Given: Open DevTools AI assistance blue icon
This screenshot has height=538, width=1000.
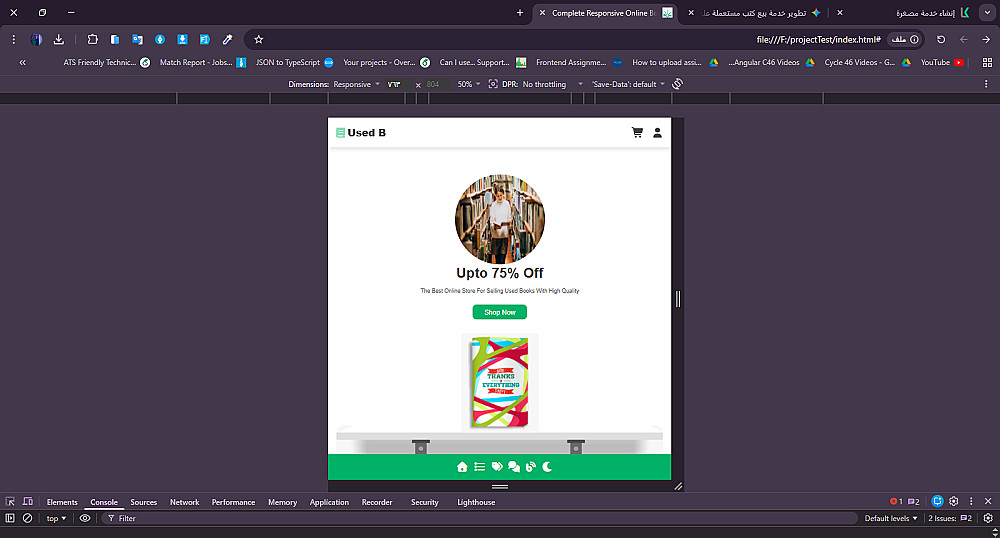Looking at the screenshot, I should (x=937, y=502).
